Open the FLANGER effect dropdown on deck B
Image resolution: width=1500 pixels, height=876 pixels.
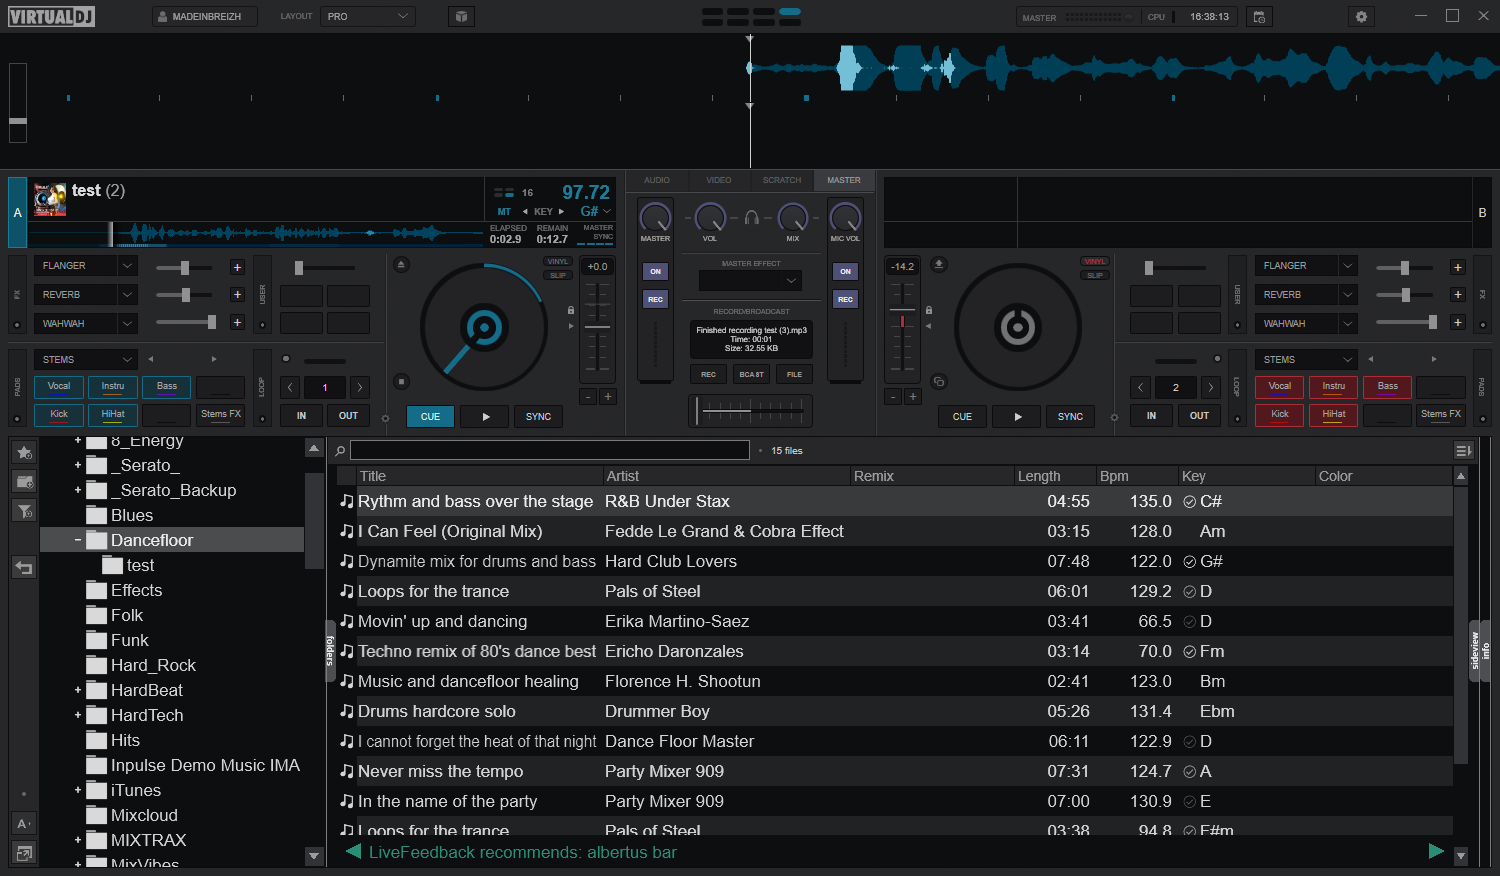(x=1306, y=266)
